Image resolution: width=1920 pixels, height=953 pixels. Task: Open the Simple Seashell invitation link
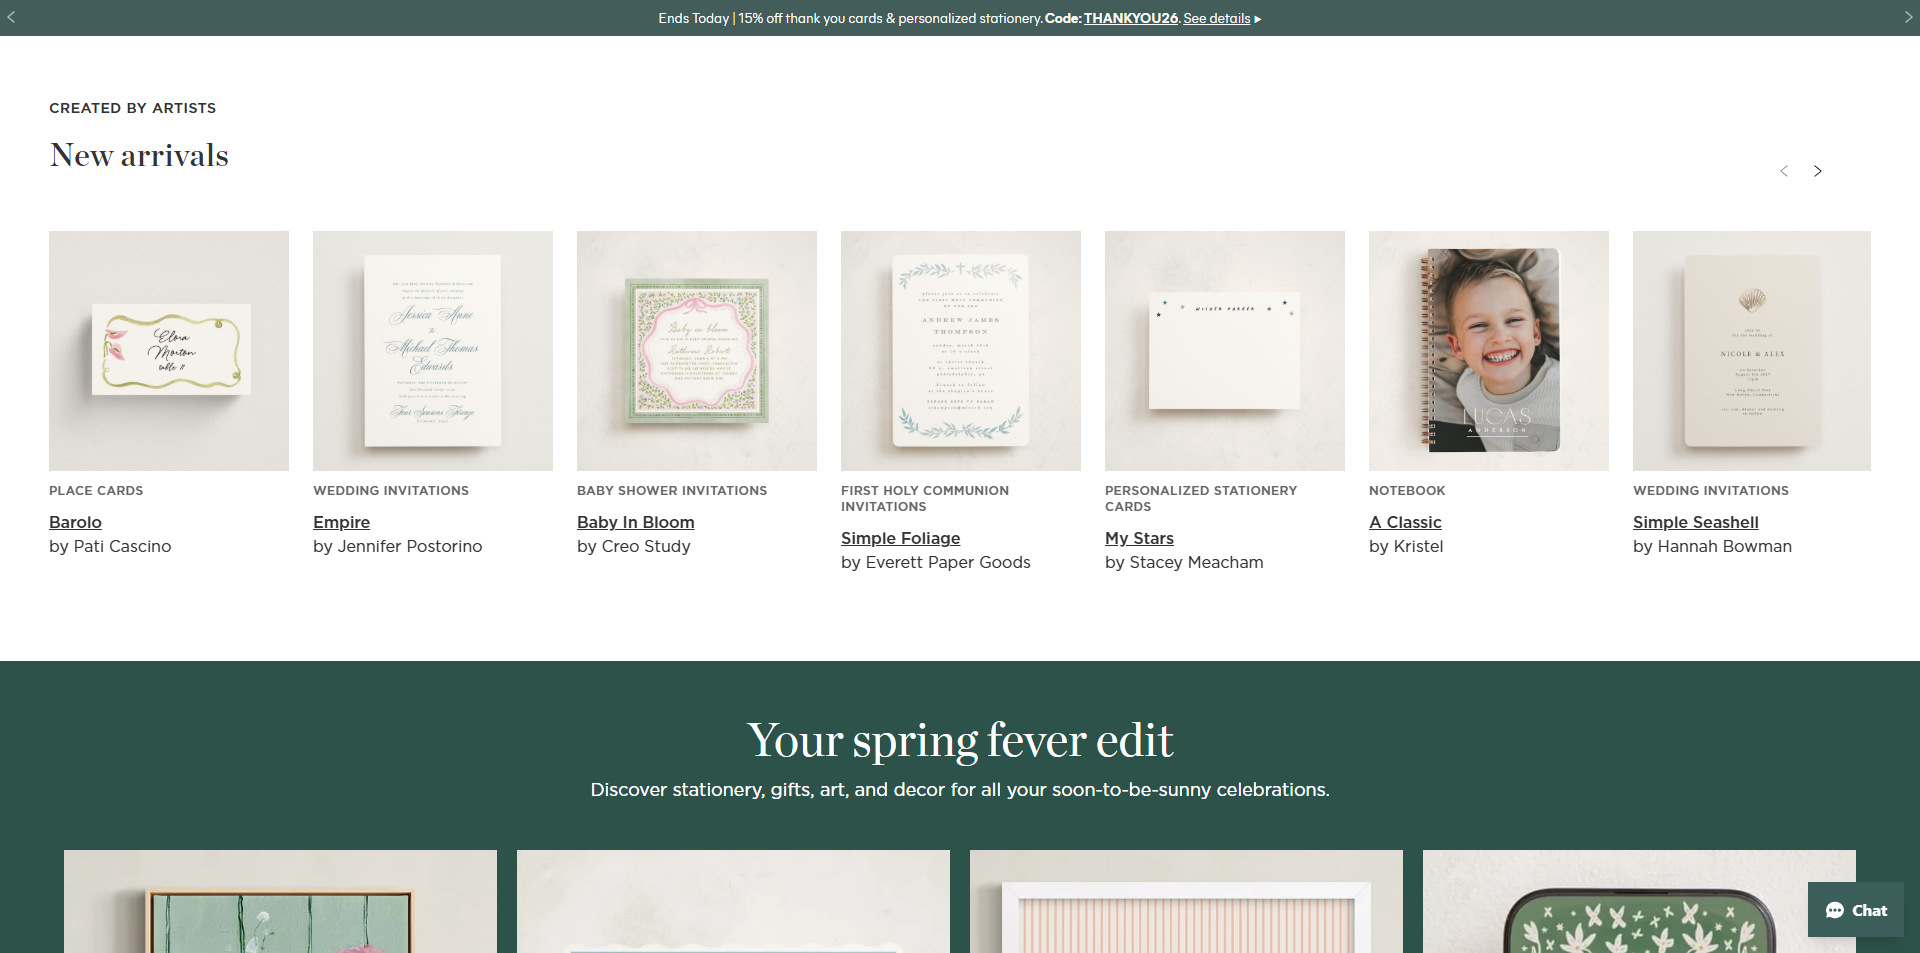(x=1695, y=522)
